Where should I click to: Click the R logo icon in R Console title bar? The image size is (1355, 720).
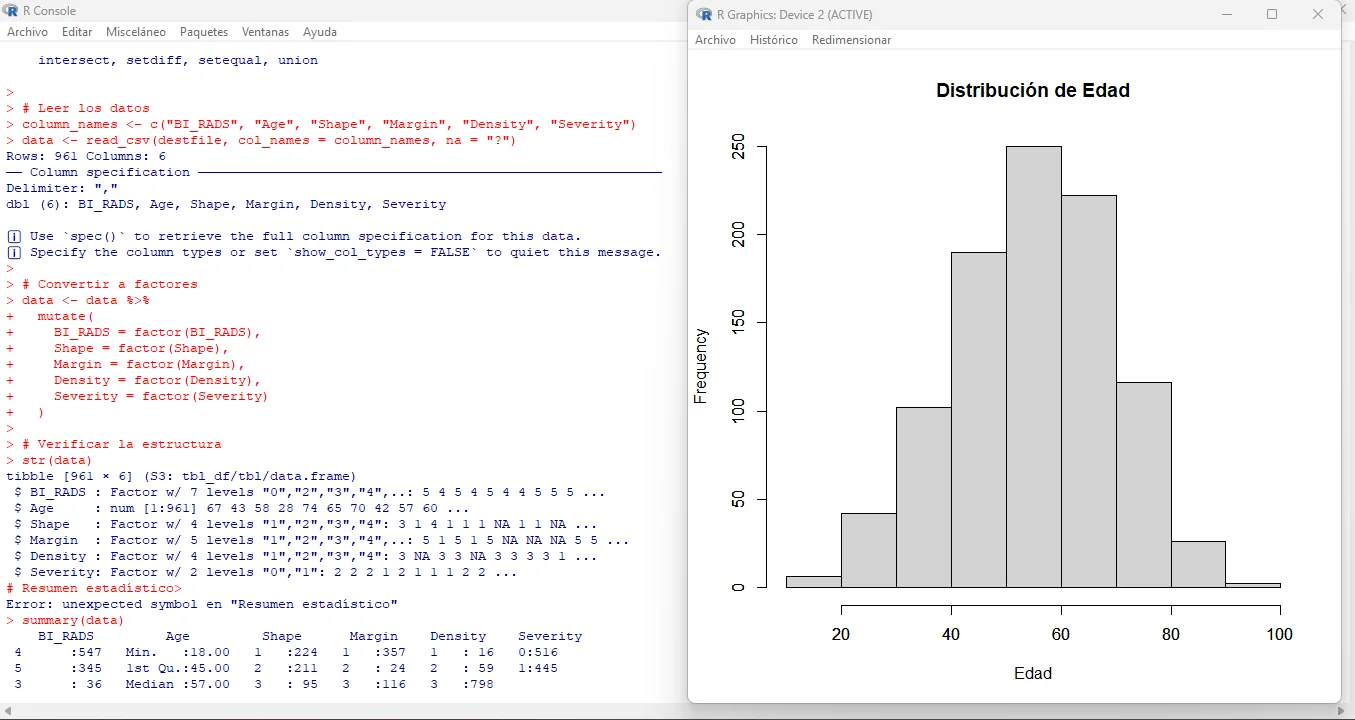point(10,10)
